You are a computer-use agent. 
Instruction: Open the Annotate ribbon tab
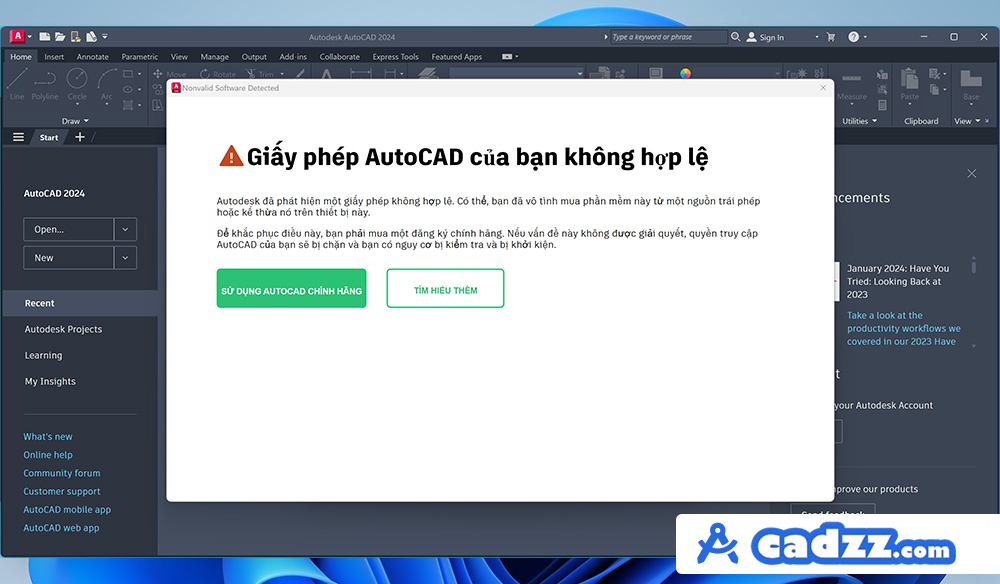(x=92, y=57)
